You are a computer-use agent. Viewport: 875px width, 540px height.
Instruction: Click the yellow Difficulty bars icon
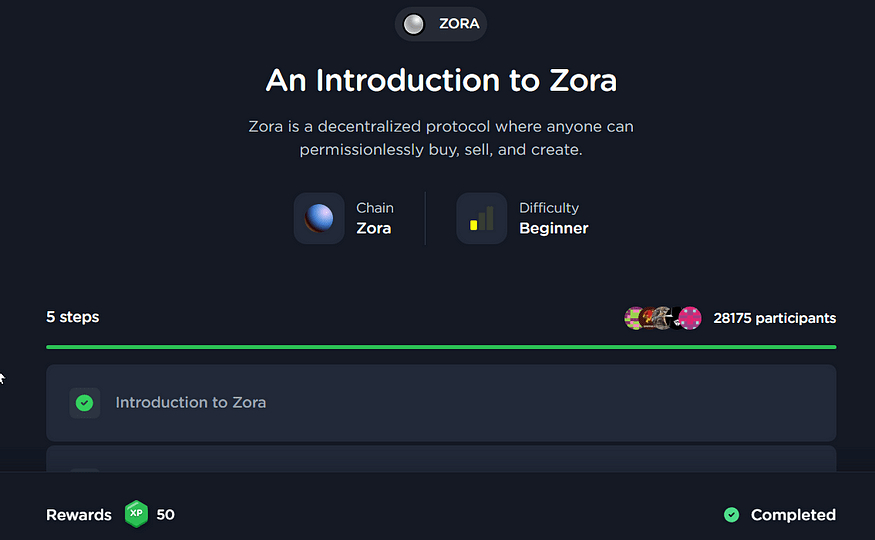[x=482, y=218]
